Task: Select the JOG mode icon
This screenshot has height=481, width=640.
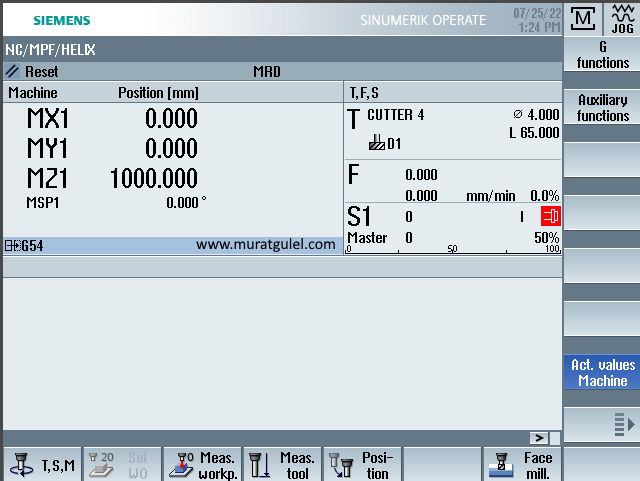Action: coord(622,19)
